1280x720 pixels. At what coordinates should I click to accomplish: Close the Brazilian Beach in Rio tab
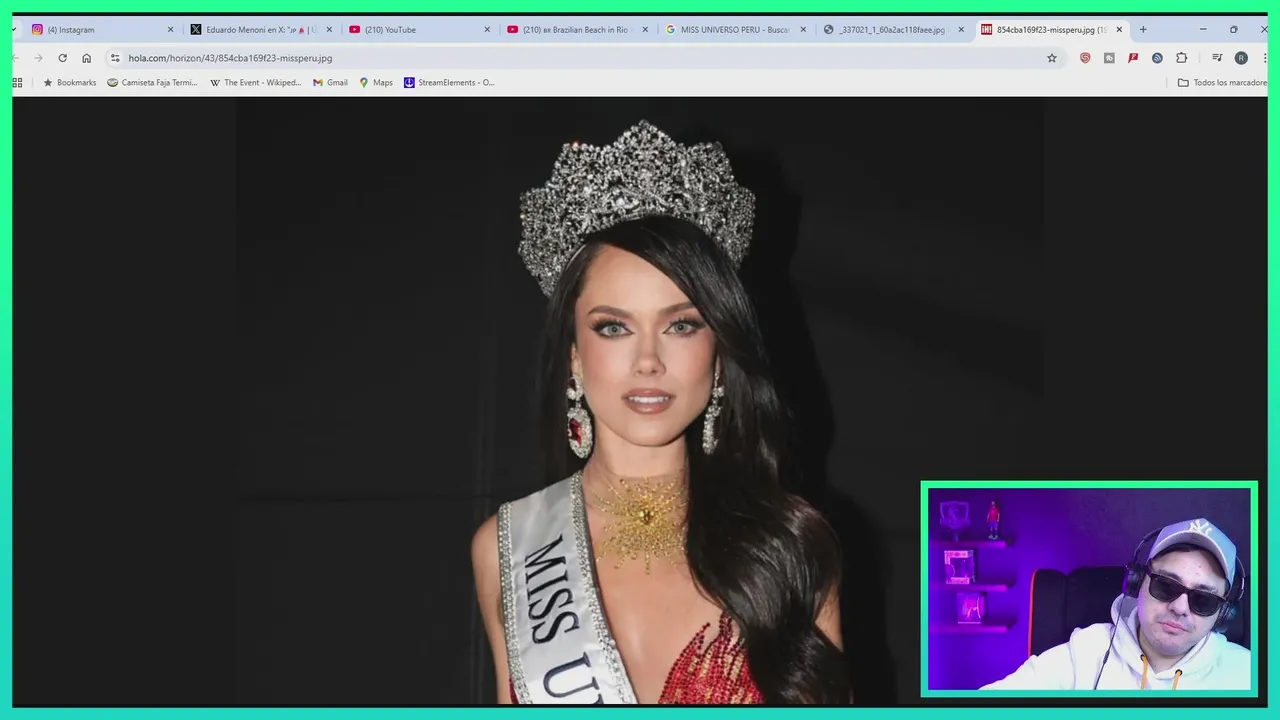coord(645,30)
